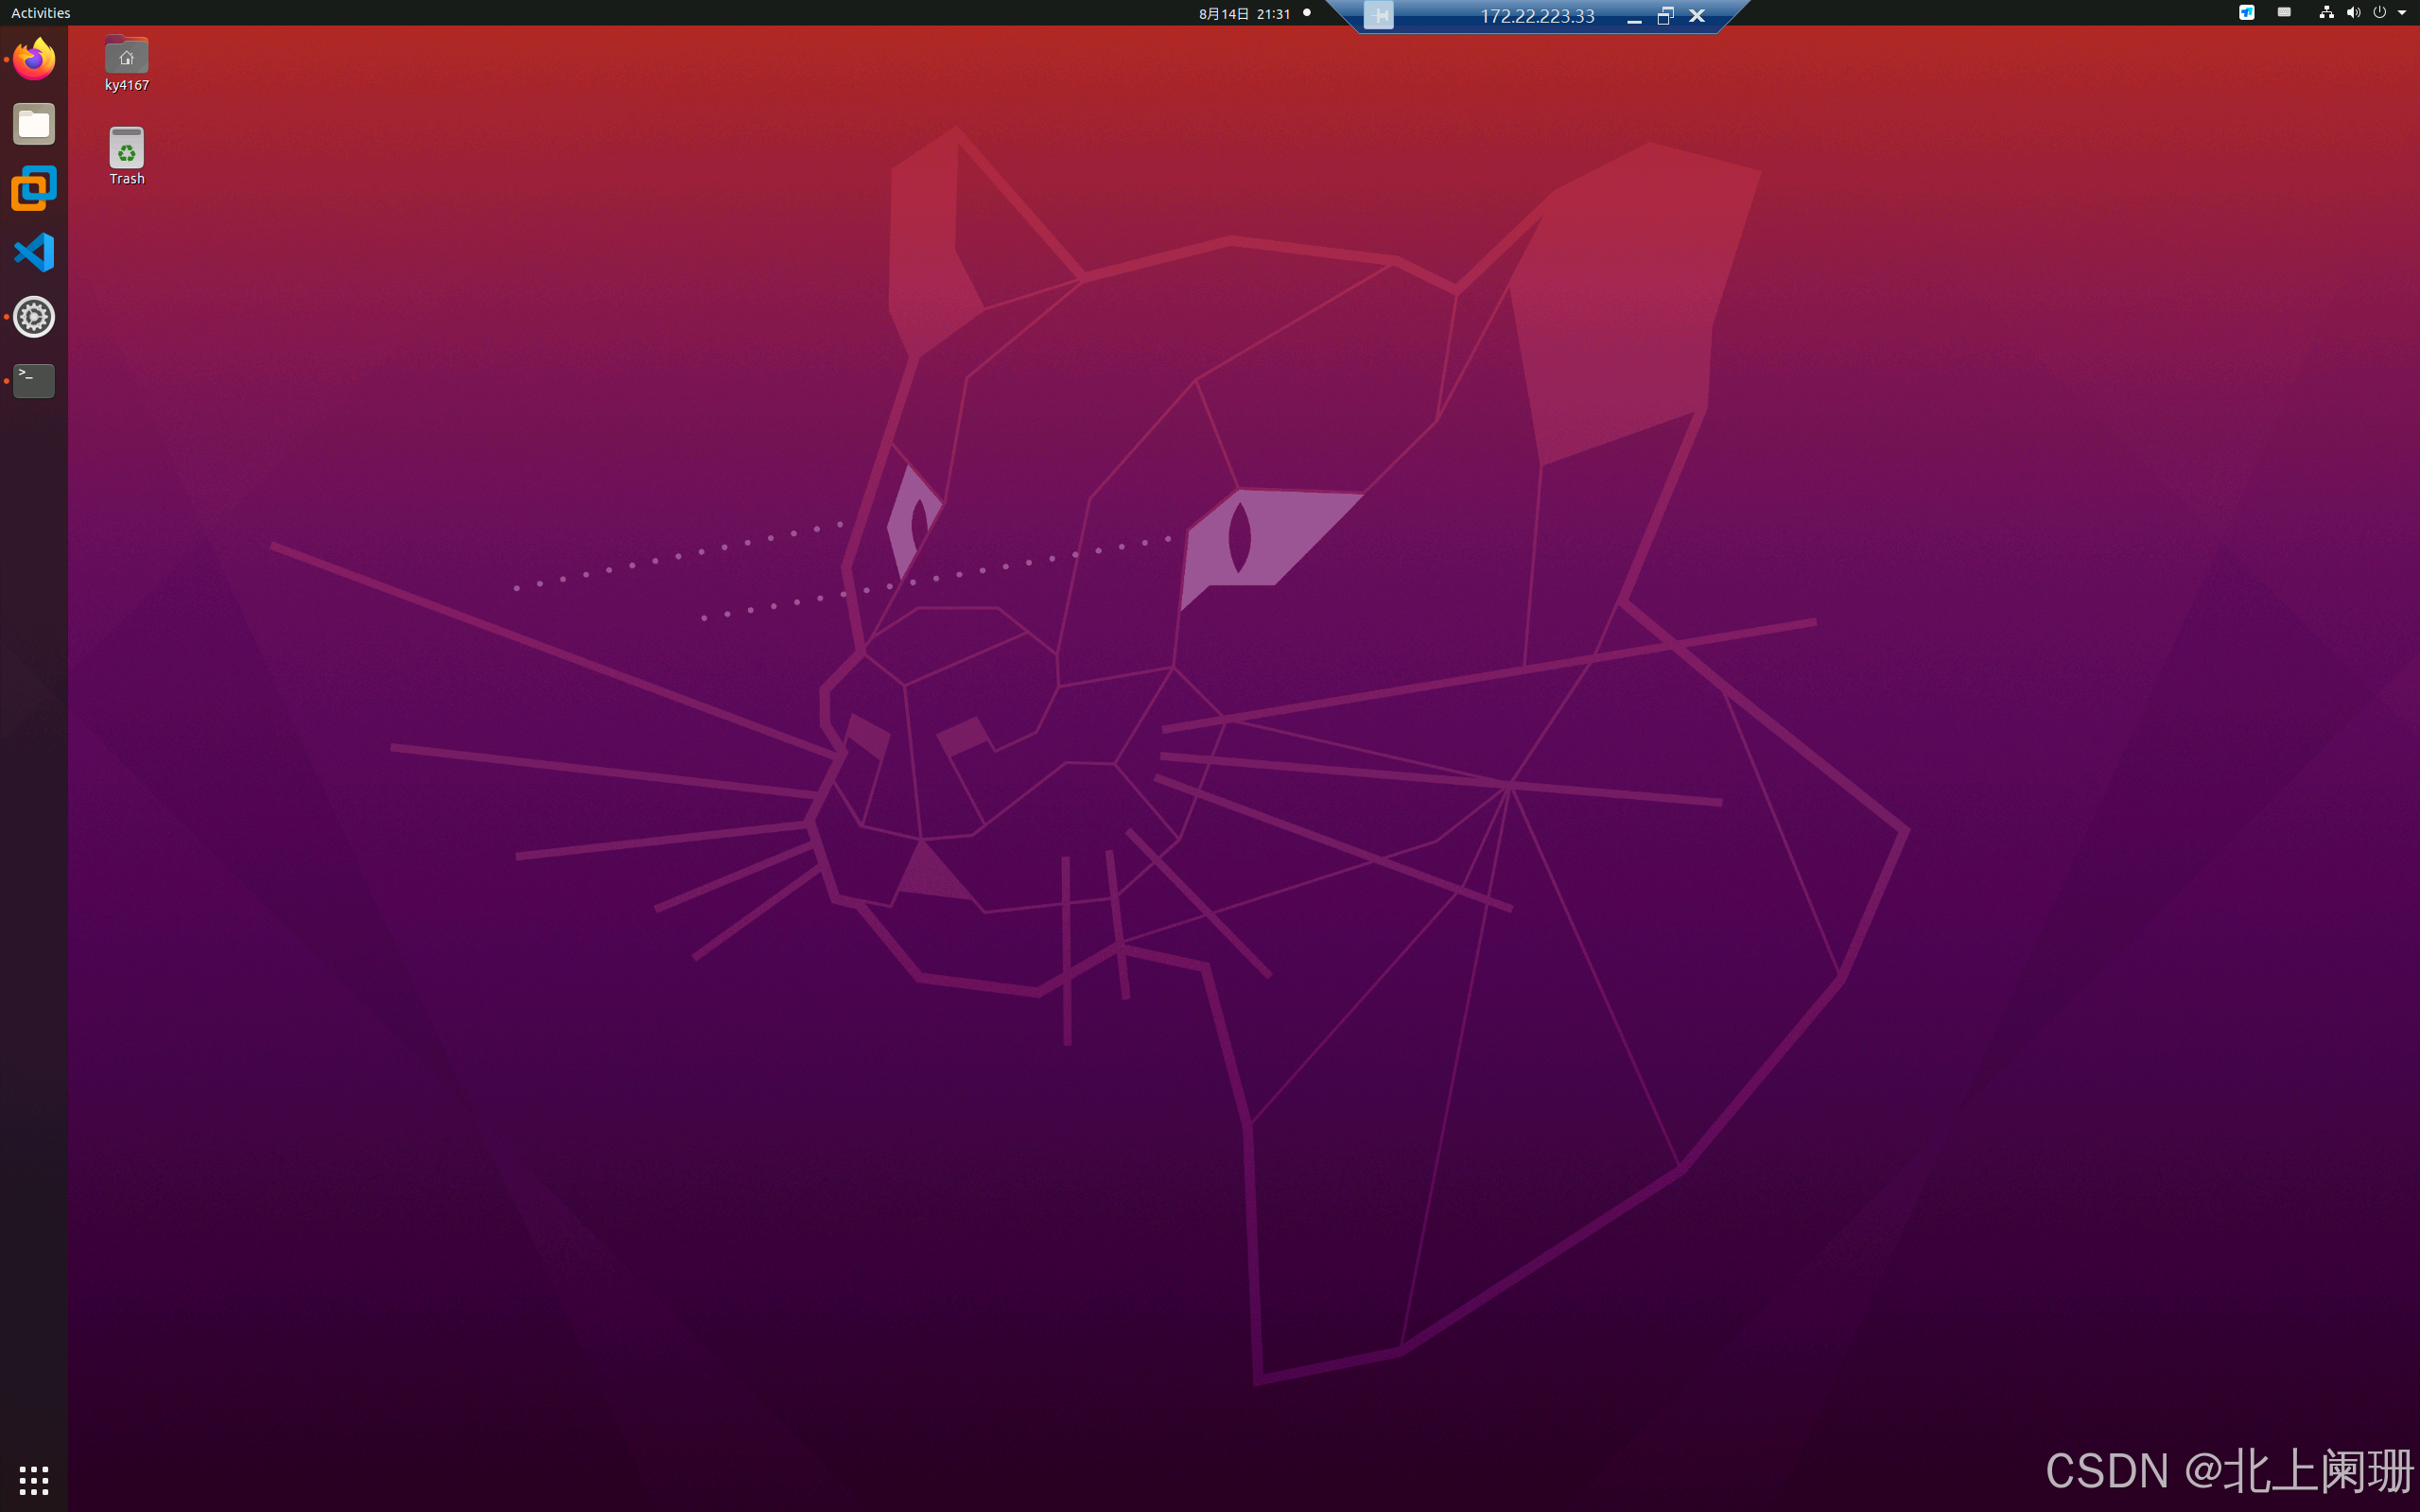Click the blue tray application indicator

click(x=2246, y=13)
